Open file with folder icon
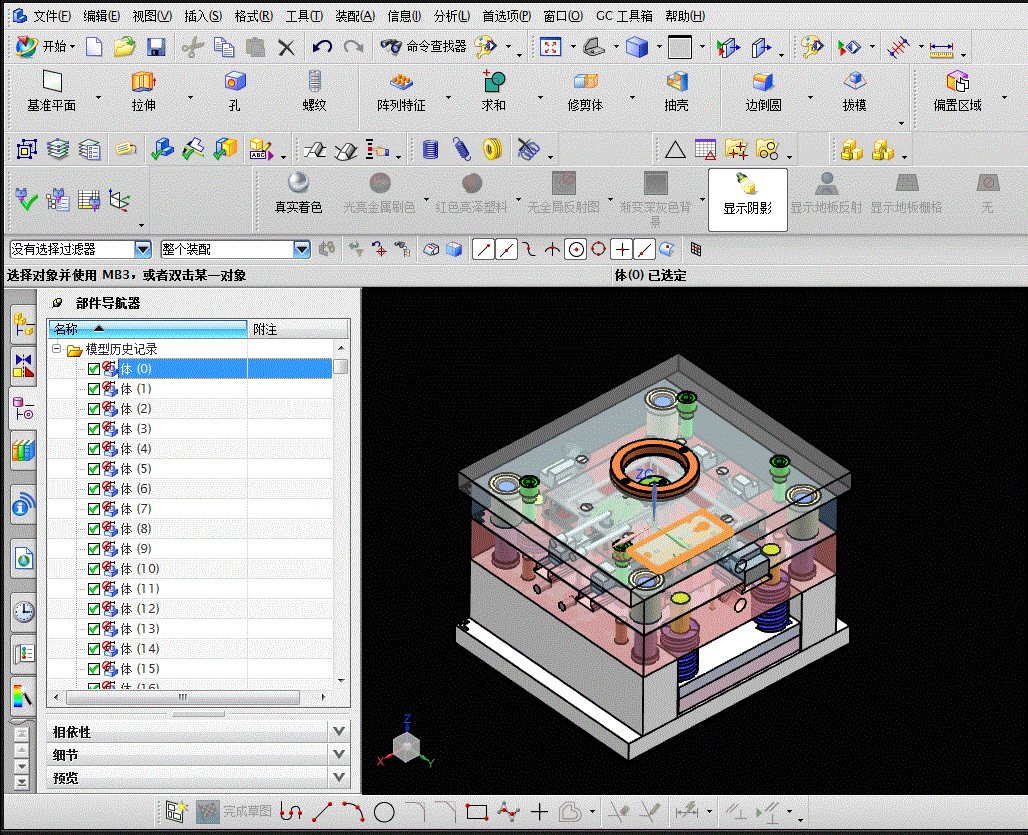 pyautogui.click(x=125, y=47)
